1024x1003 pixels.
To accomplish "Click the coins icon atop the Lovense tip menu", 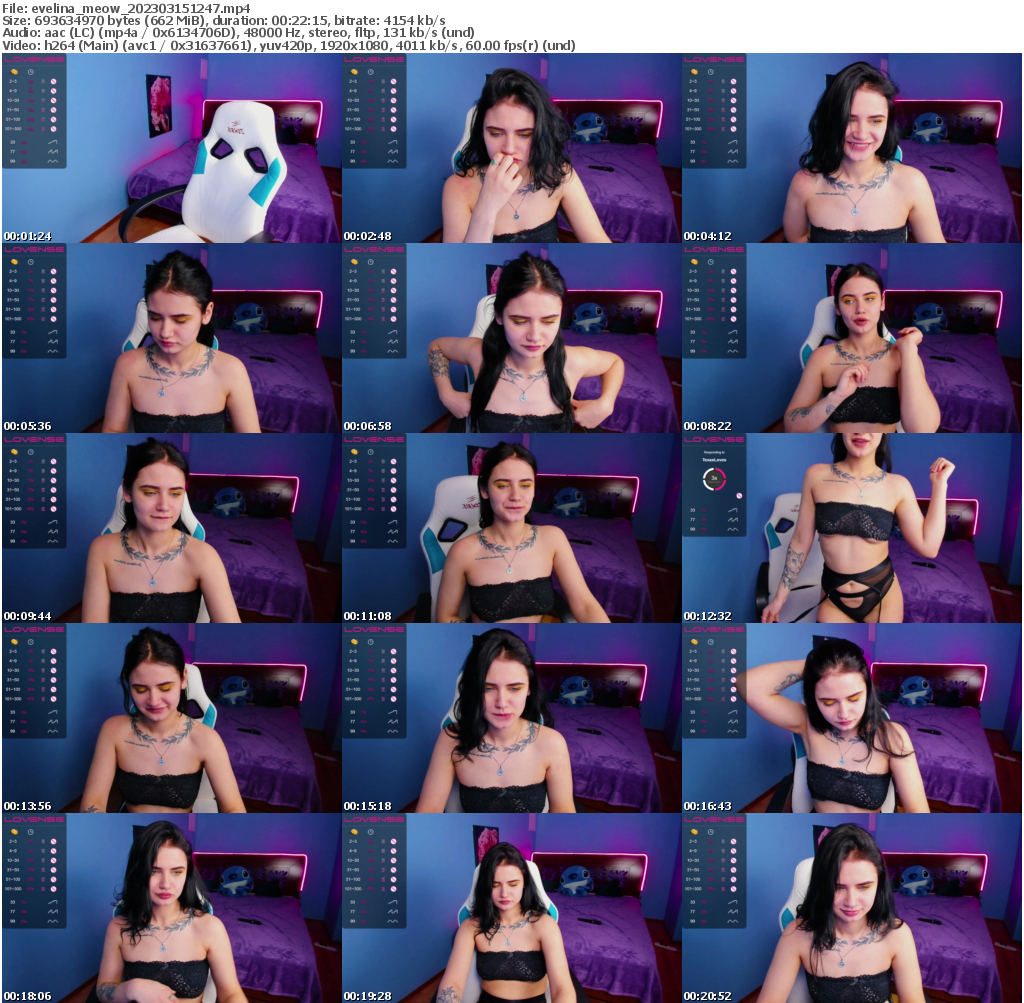I will click(x=14, y=72).
